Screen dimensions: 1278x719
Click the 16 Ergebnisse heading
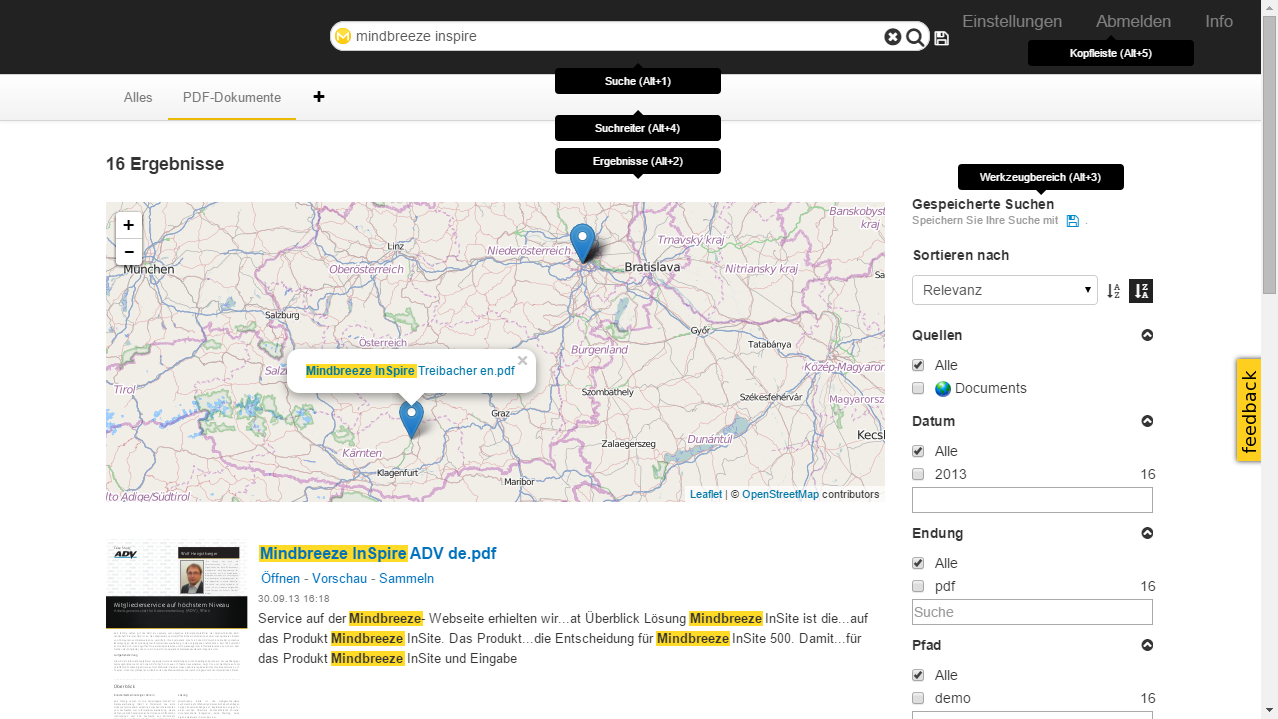coord(165,164)
